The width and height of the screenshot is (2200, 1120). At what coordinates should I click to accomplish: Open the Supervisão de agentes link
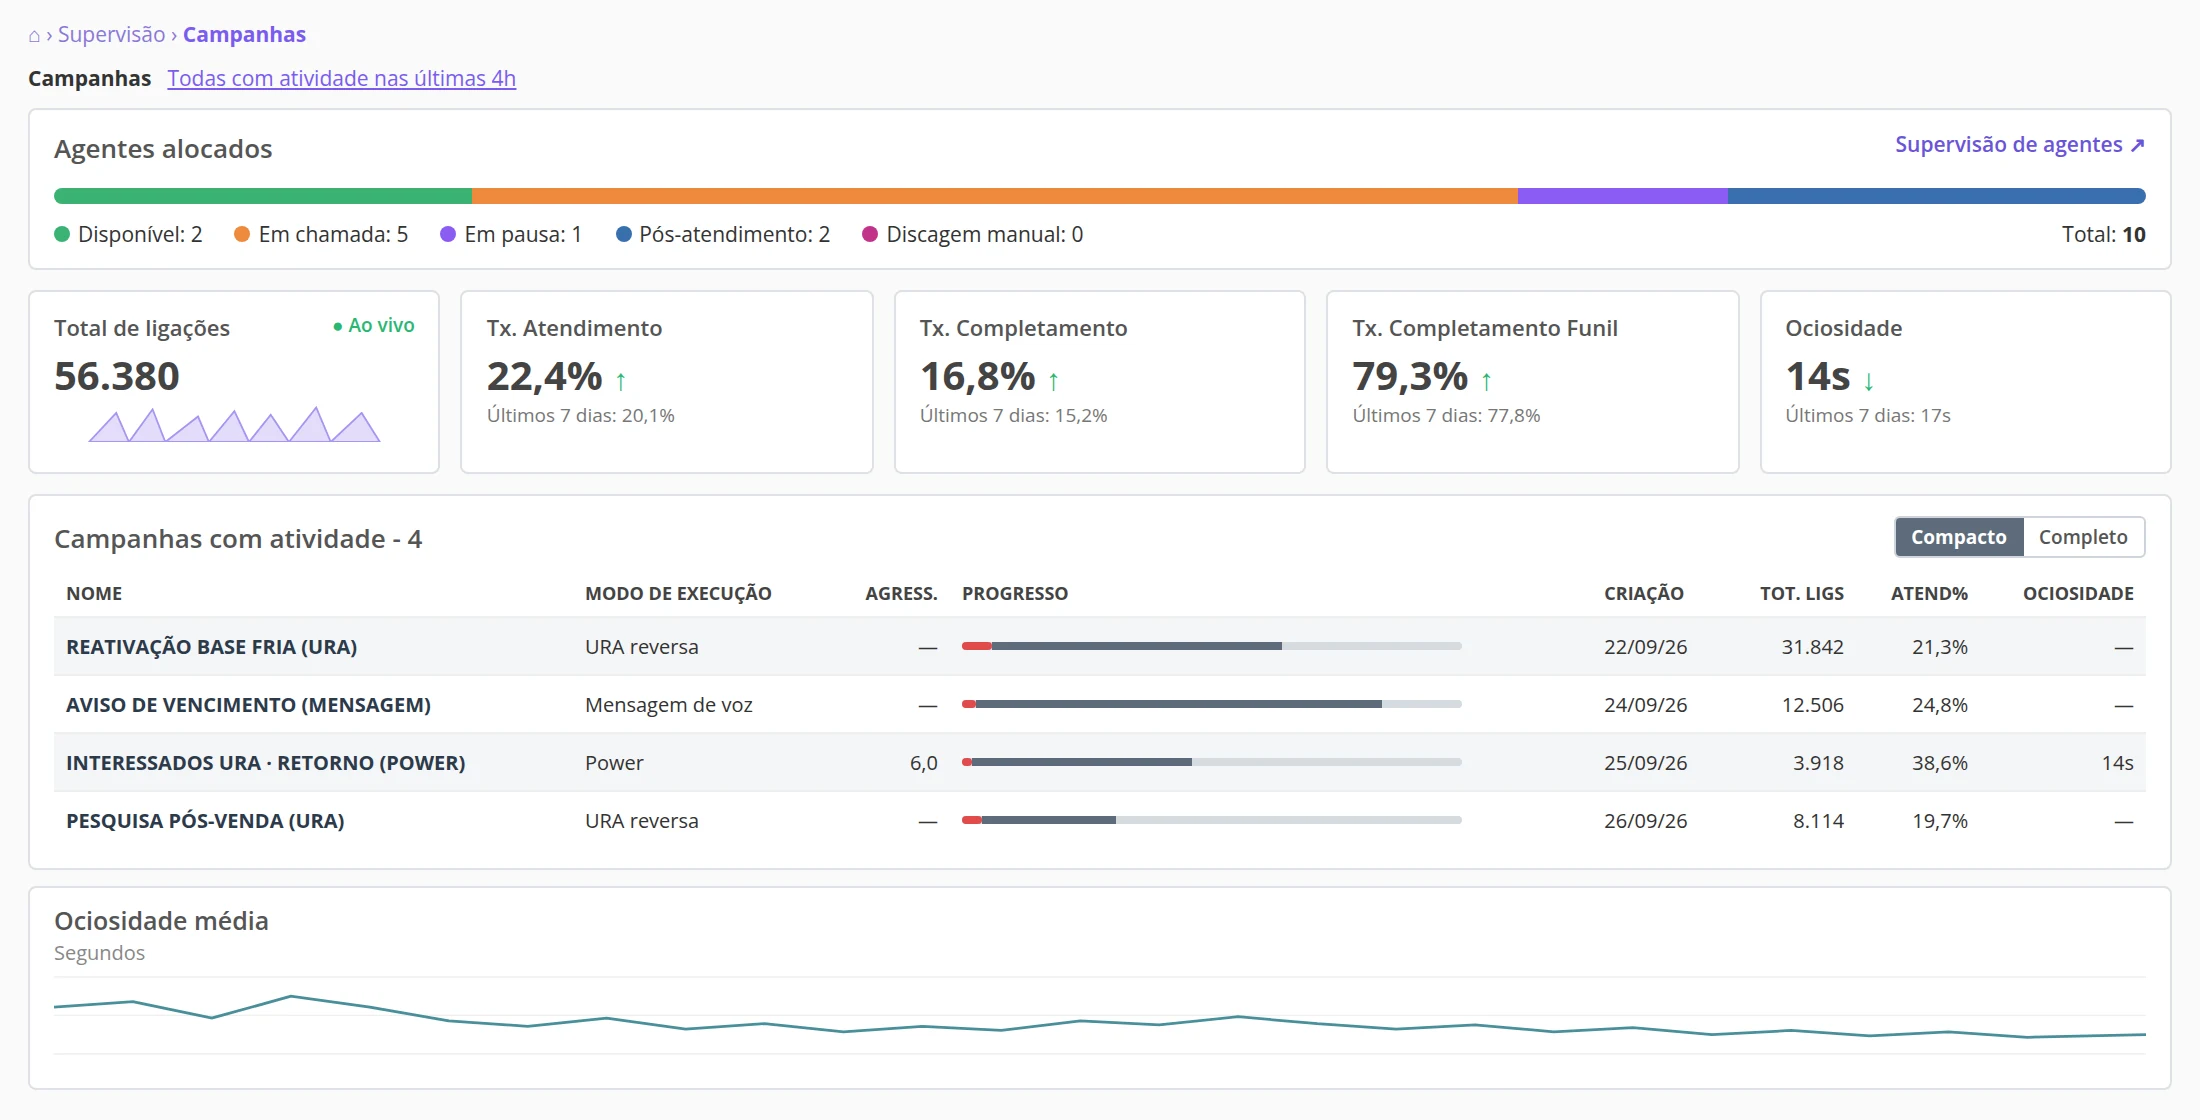click(x=2019, y=144)
